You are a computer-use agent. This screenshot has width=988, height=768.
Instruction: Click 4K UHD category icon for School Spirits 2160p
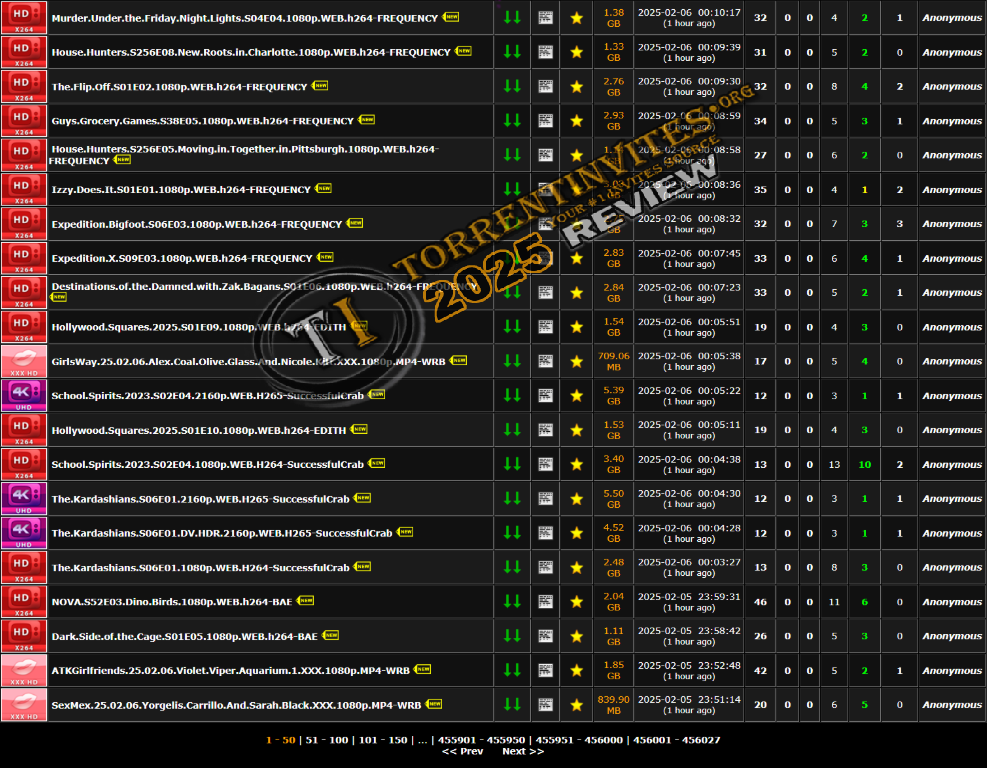coord(23,396)
